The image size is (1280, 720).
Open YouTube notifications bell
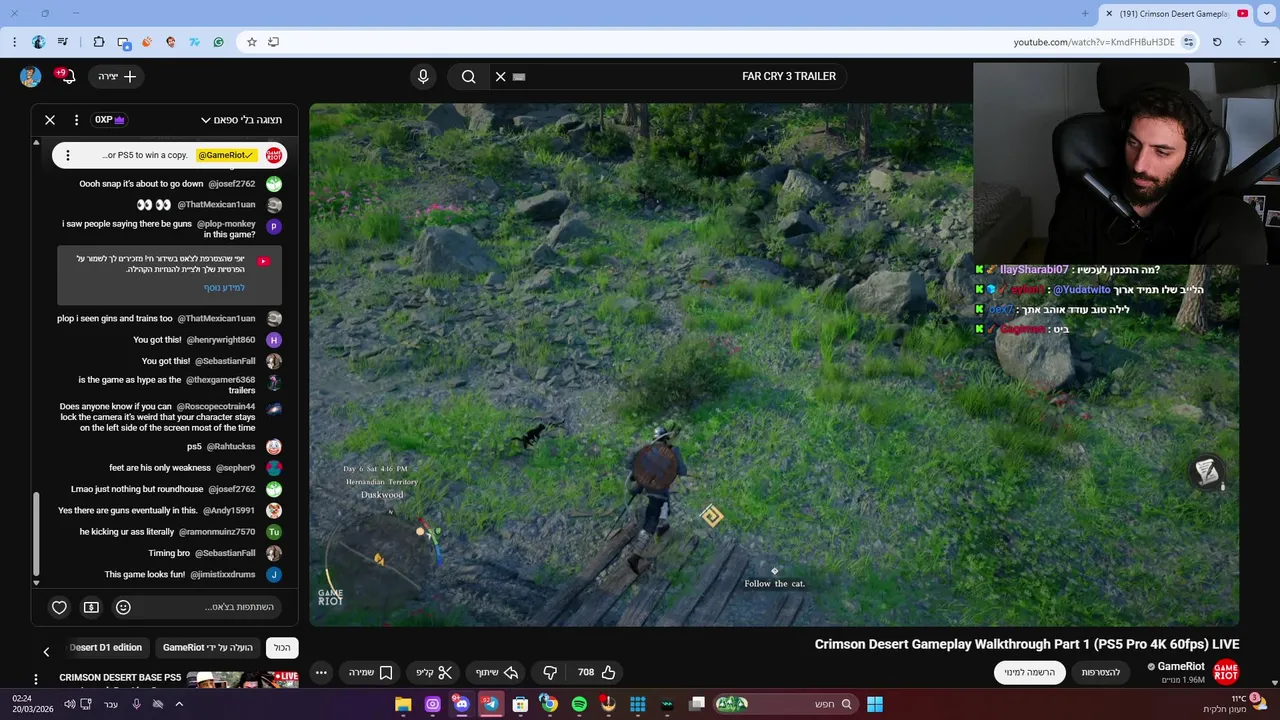click(x=67, y=77)
